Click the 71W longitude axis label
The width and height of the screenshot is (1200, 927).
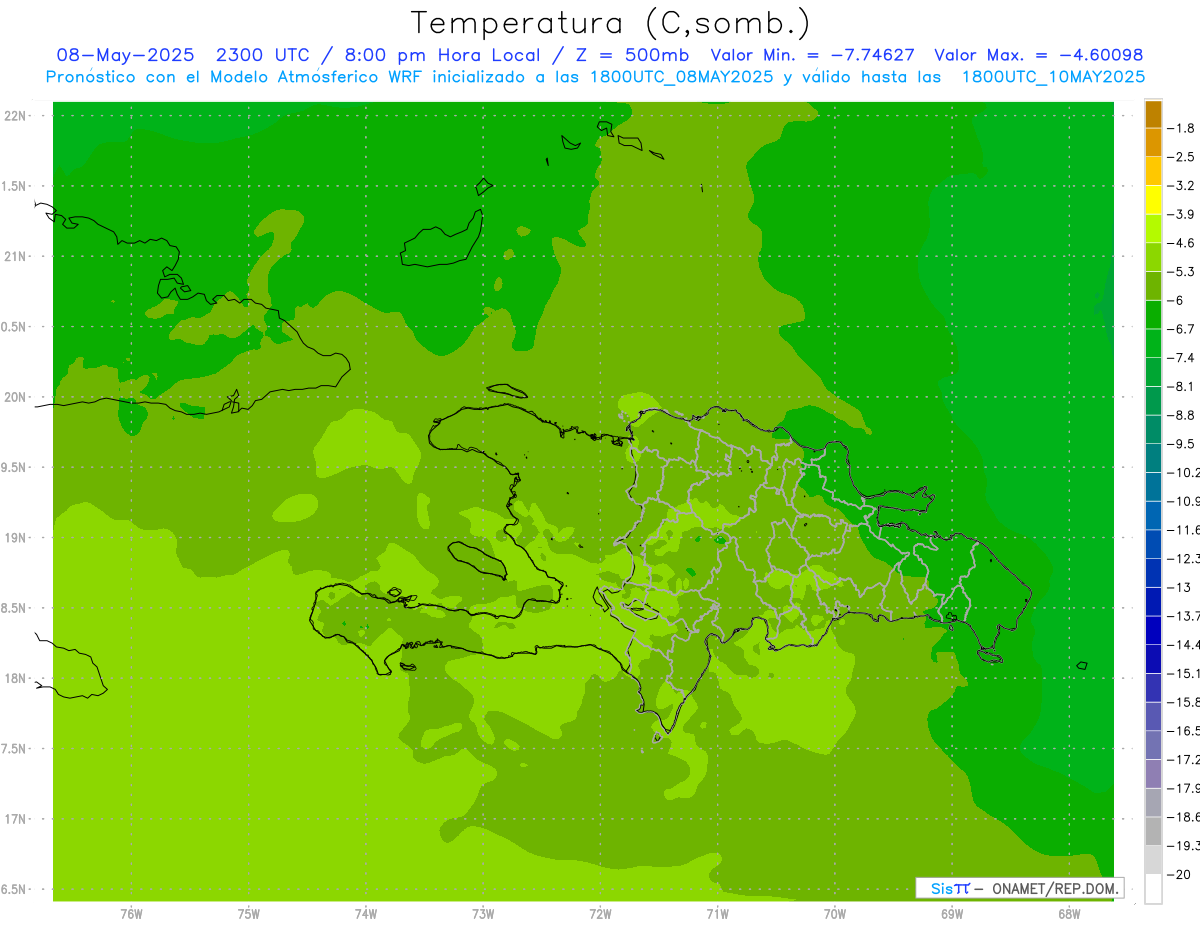(x=717, y=914)
